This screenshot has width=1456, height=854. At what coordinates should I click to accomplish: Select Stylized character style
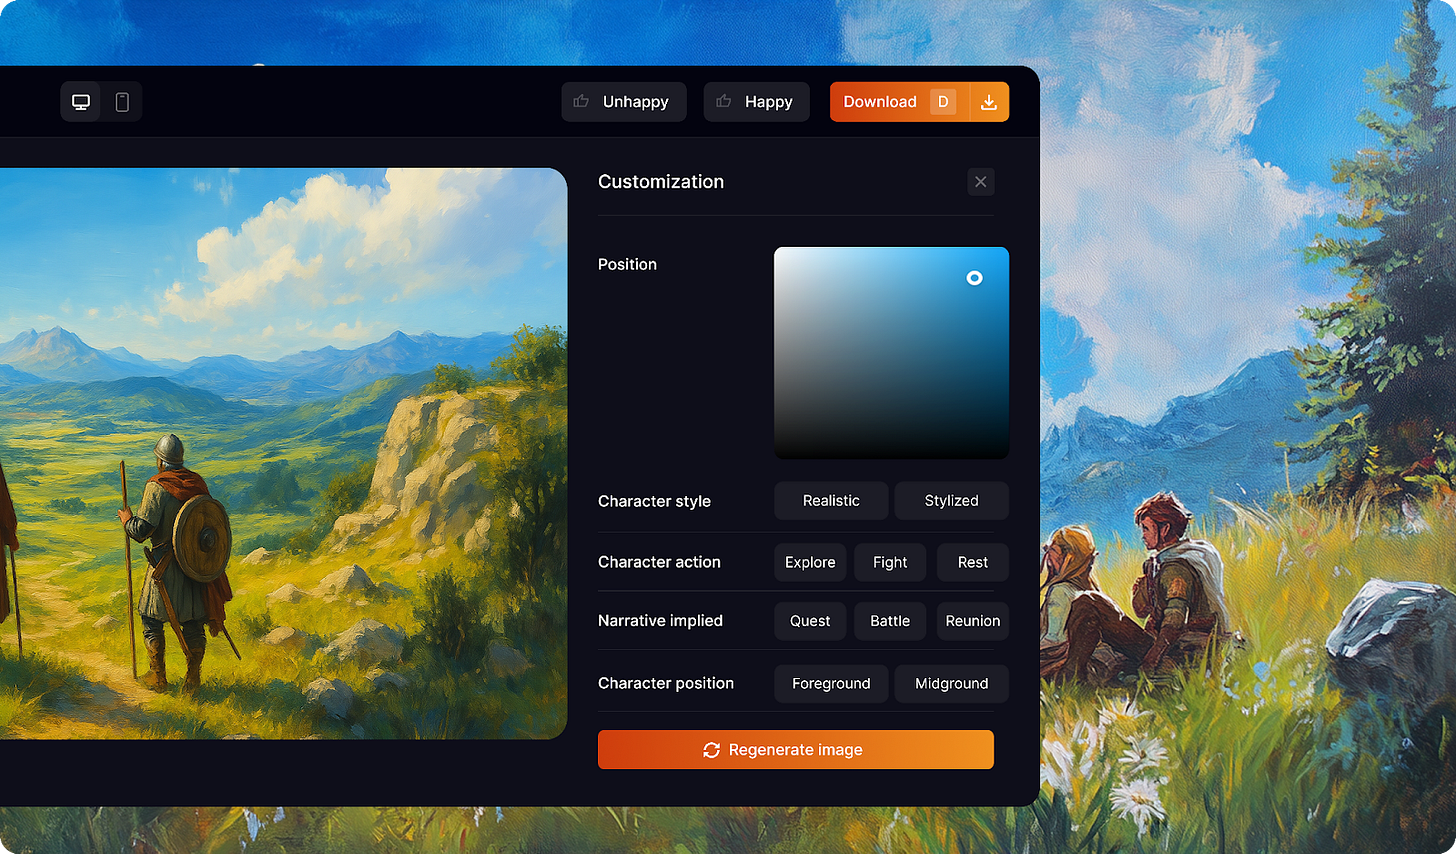951,501
